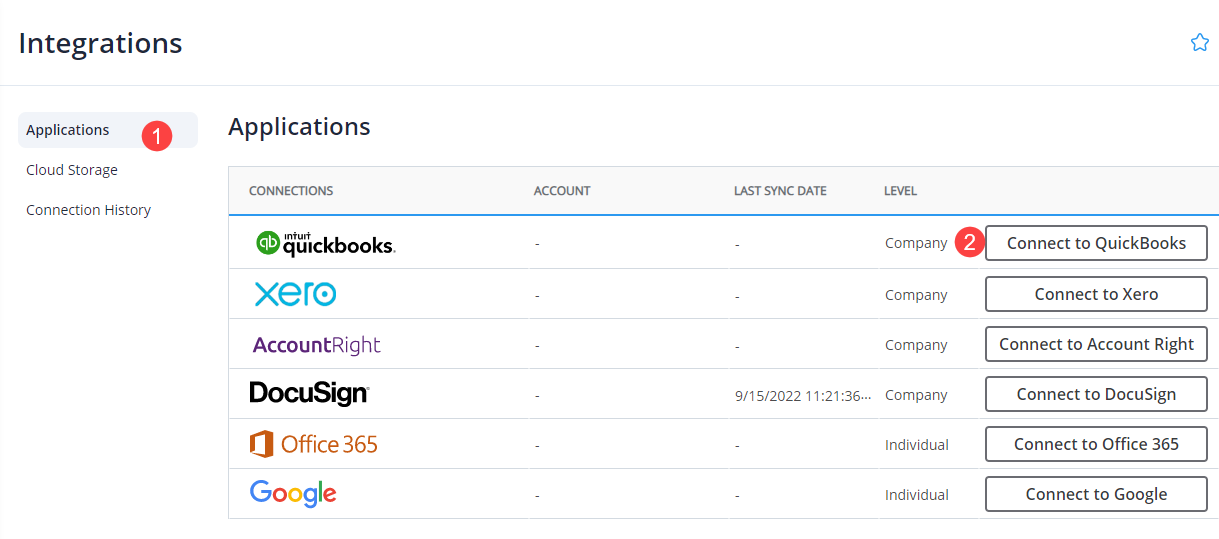Click the Individual level cell for Office 365
This screenshot has height=539, width=1219.
tap(917, 445)
